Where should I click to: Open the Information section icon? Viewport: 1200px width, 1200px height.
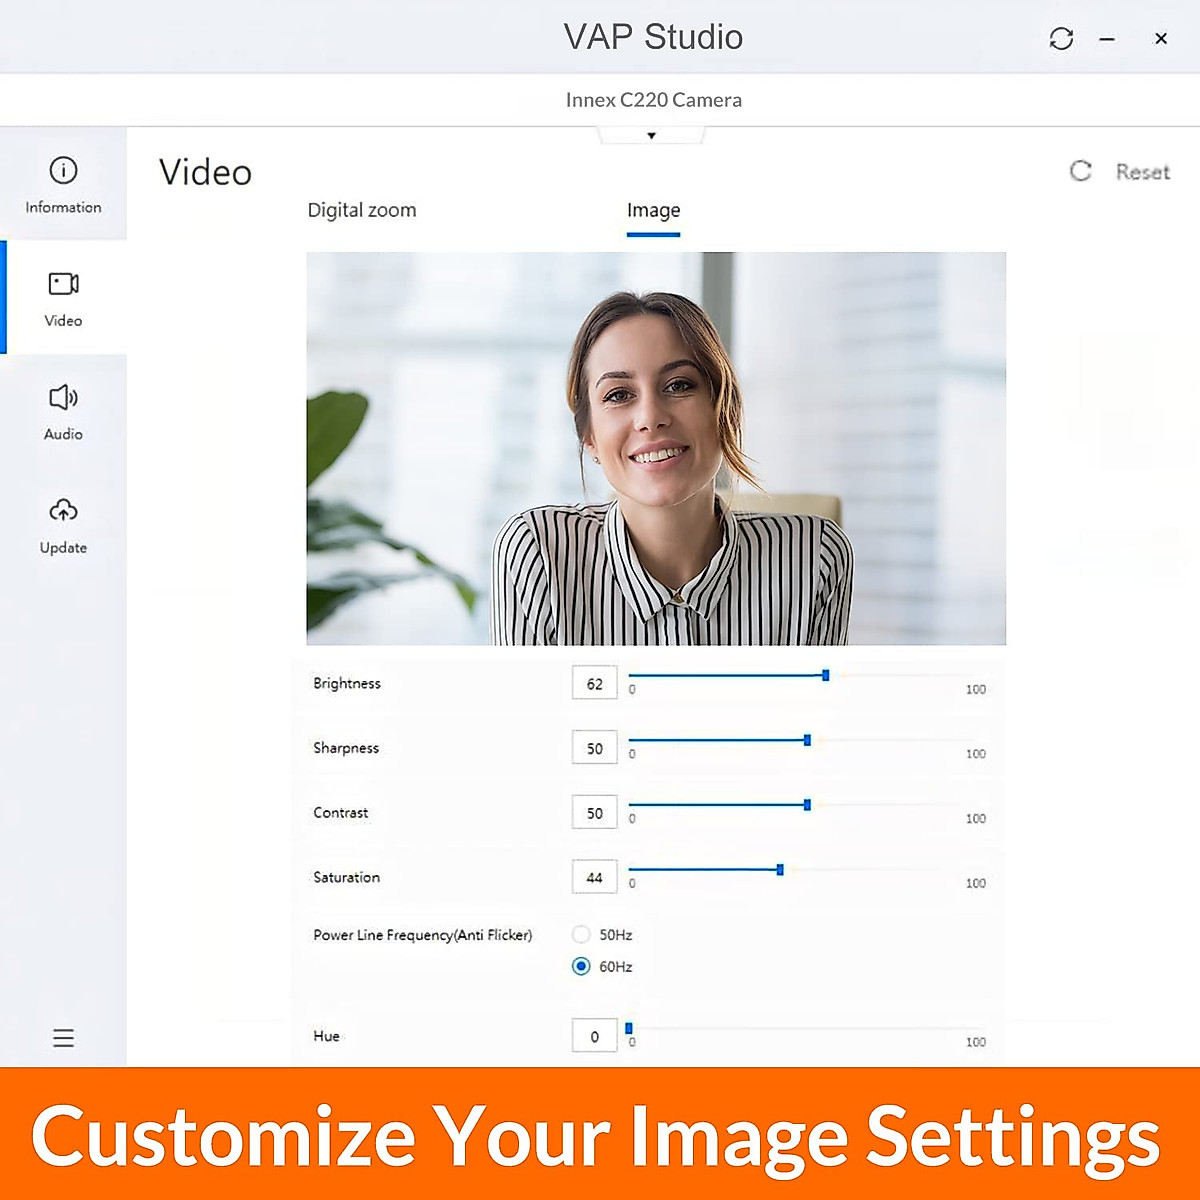63,171
